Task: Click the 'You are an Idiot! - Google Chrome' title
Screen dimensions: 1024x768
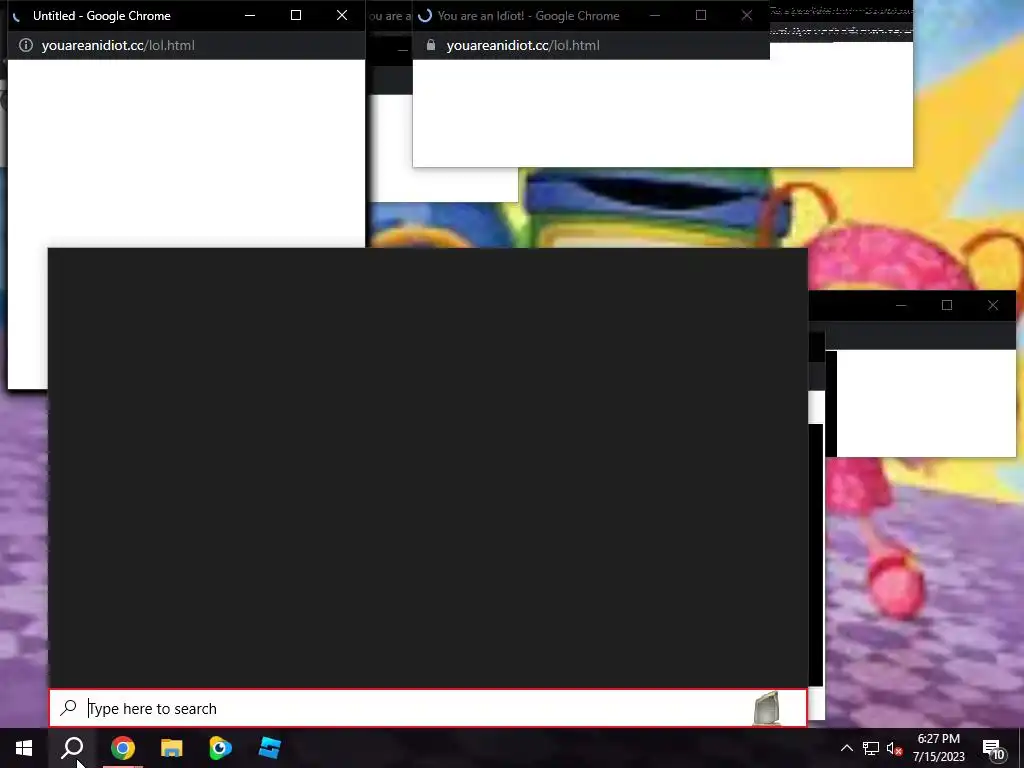Action: (528, 16)
